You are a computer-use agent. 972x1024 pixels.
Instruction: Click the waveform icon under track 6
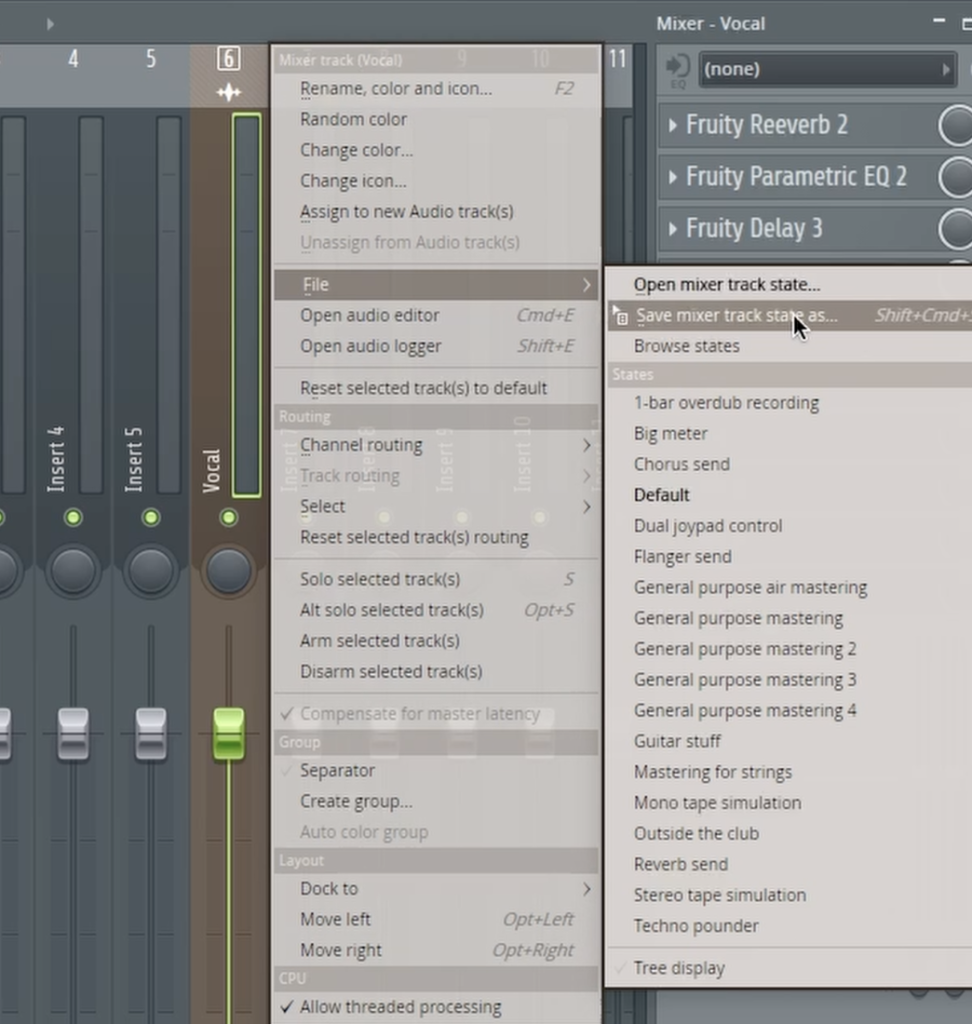click(x=229, y=93)
